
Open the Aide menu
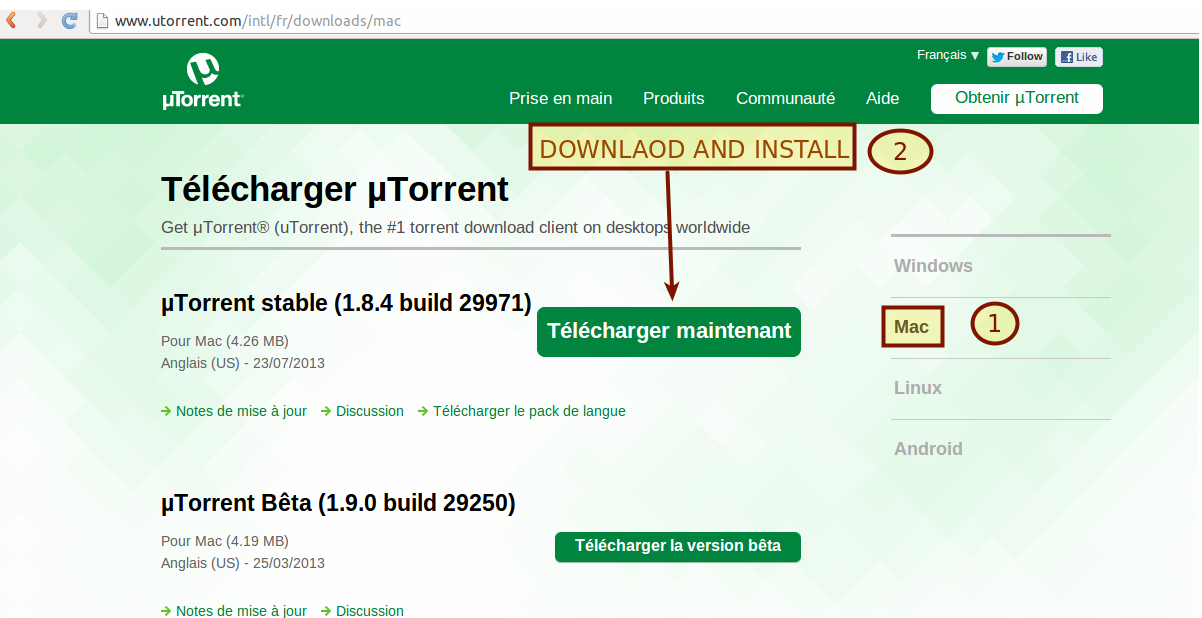pyautogui.click(x=882, y=98)
